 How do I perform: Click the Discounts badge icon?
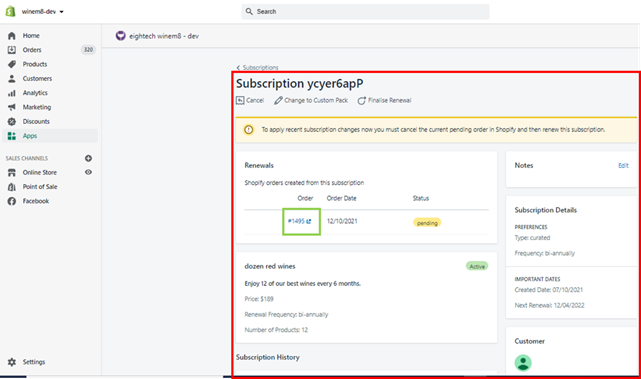pos(12,121)
